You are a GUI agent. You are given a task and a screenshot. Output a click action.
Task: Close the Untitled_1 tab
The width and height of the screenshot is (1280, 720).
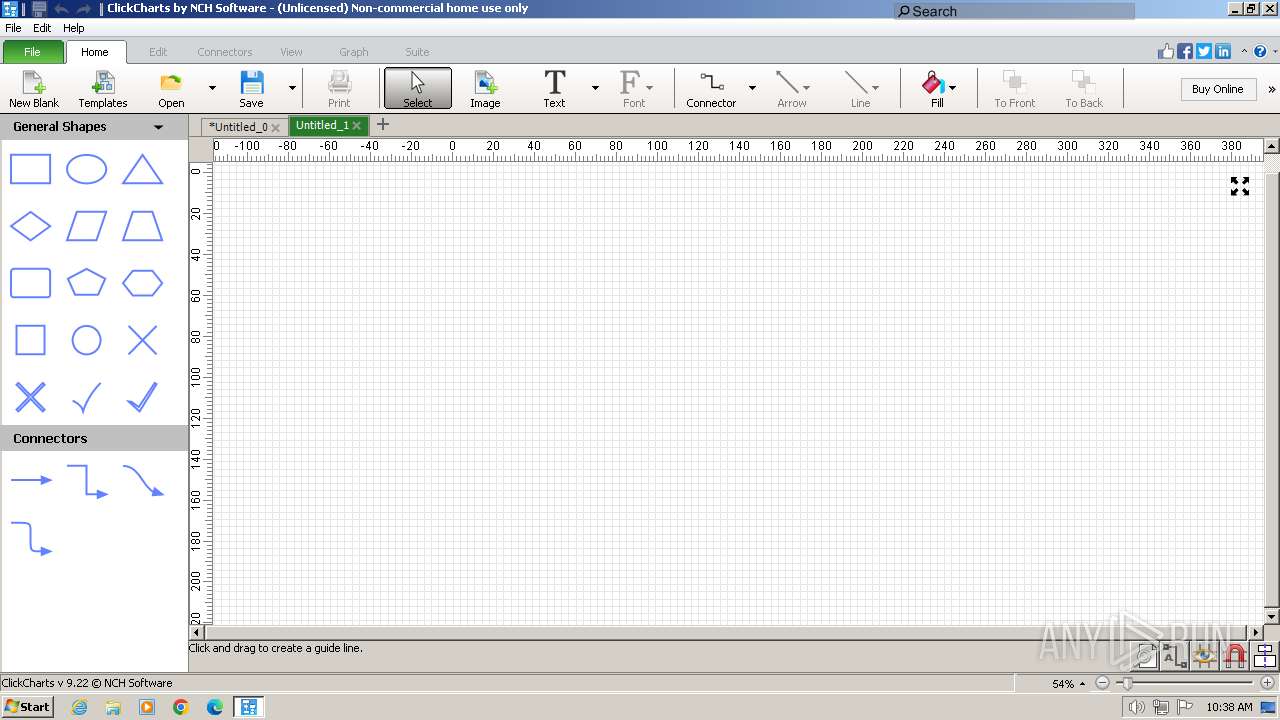(x=356, y=126)
